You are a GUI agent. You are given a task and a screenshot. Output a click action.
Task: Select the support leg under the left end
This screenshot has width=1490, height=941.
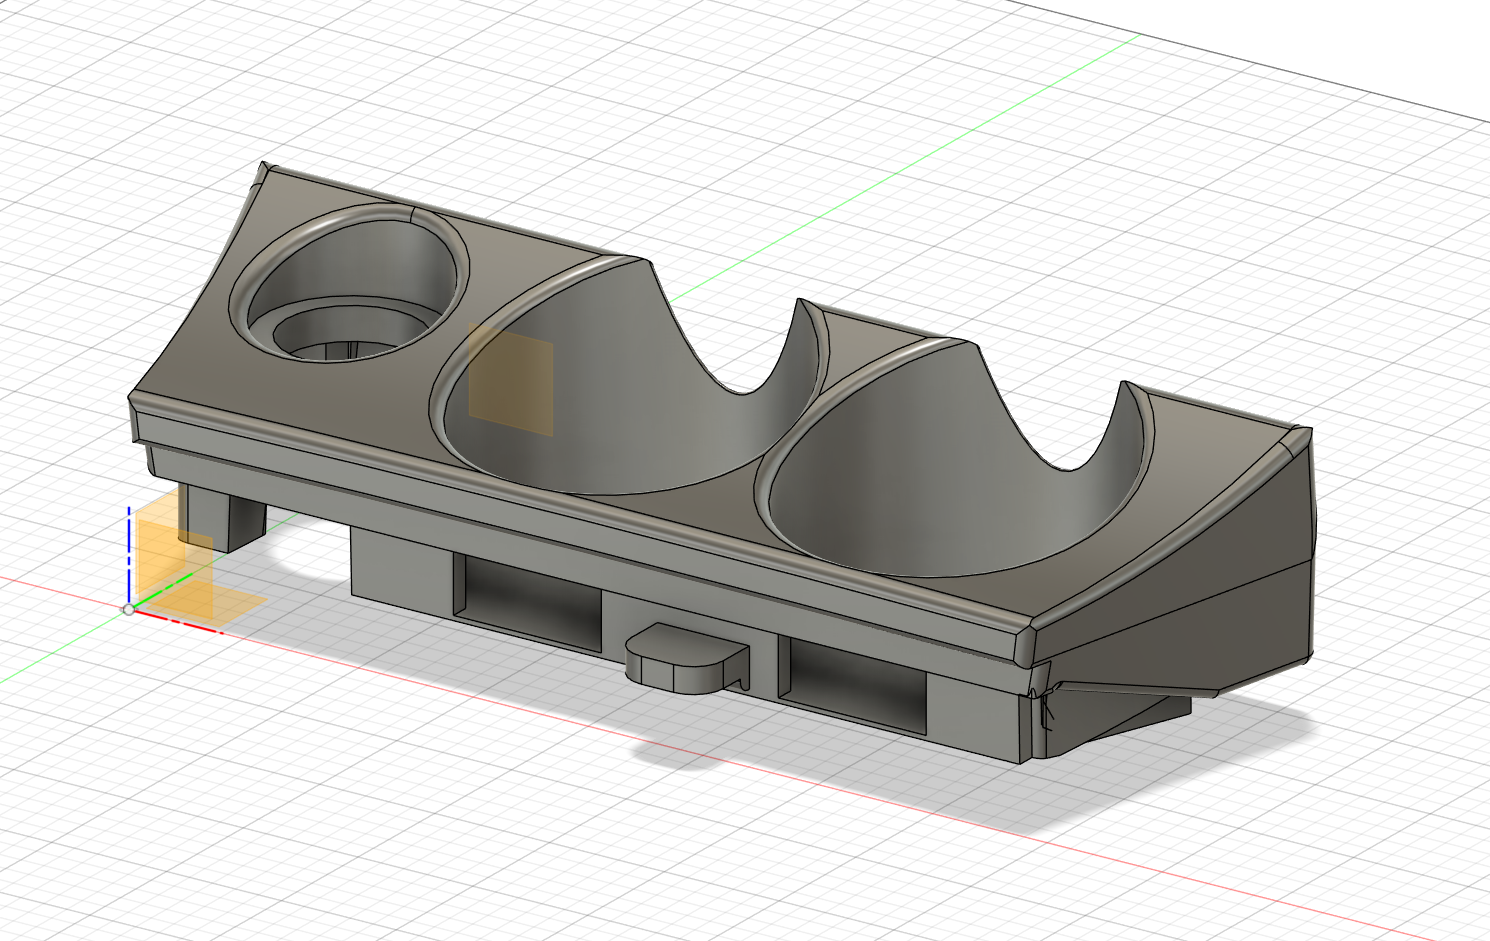pyautogui.click(x=222, y=519)
